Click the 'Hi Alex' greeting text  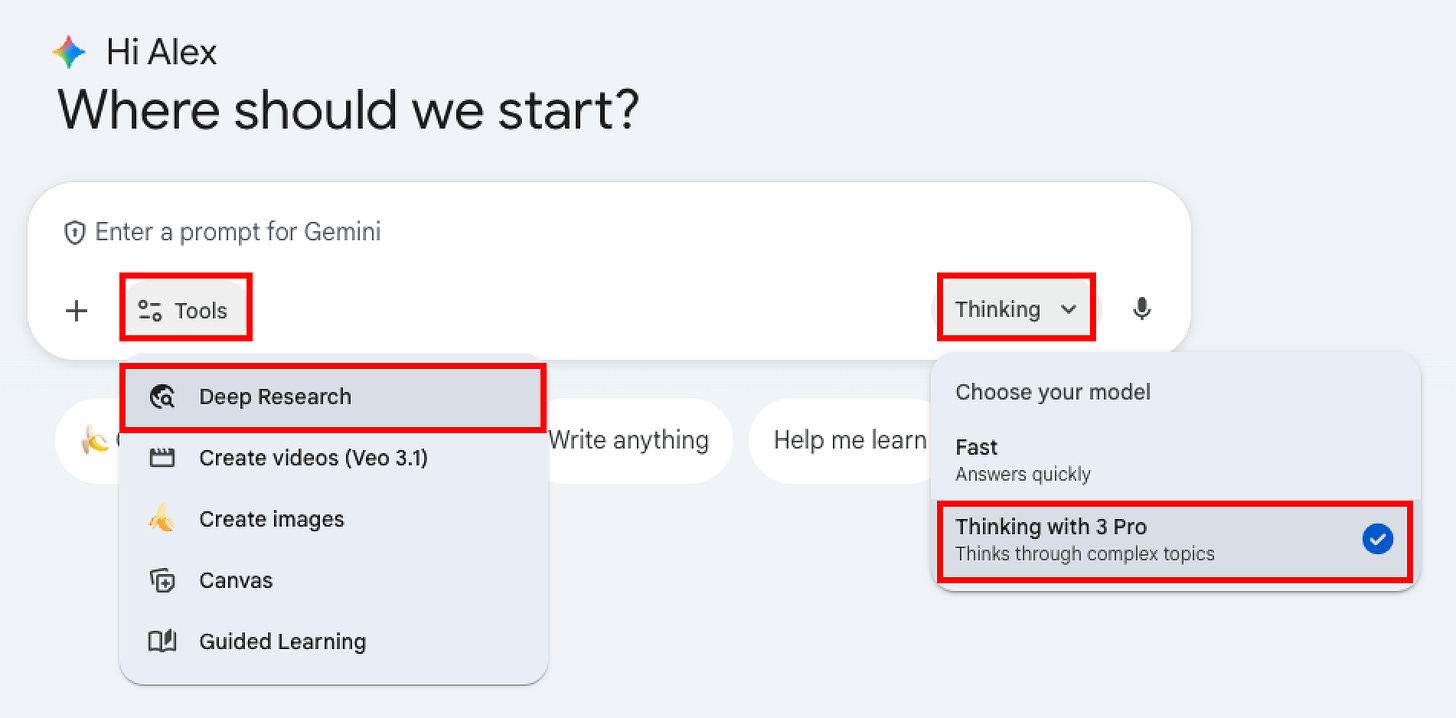tap(162, 52)
